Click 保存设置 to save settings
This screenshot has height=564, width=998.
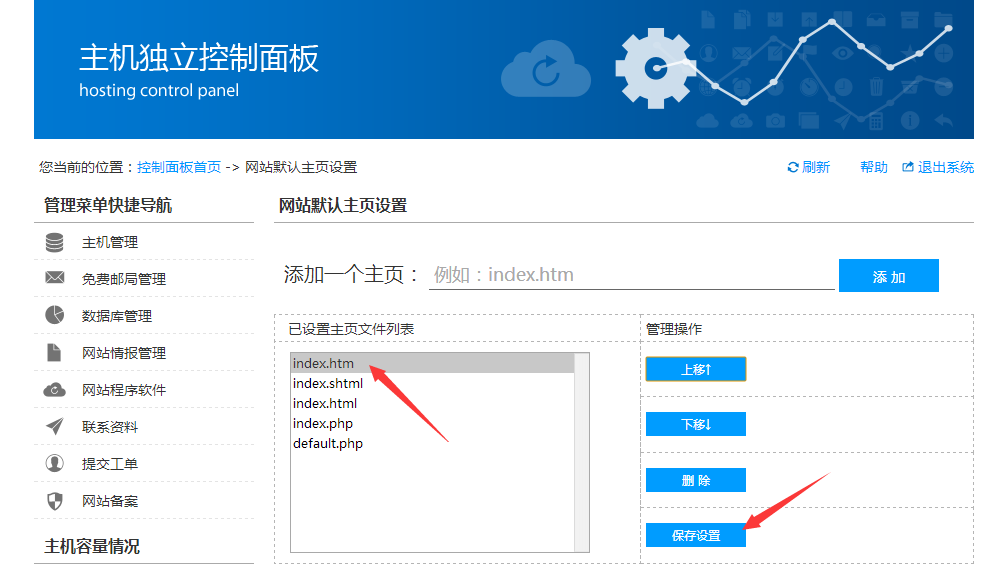695,536
